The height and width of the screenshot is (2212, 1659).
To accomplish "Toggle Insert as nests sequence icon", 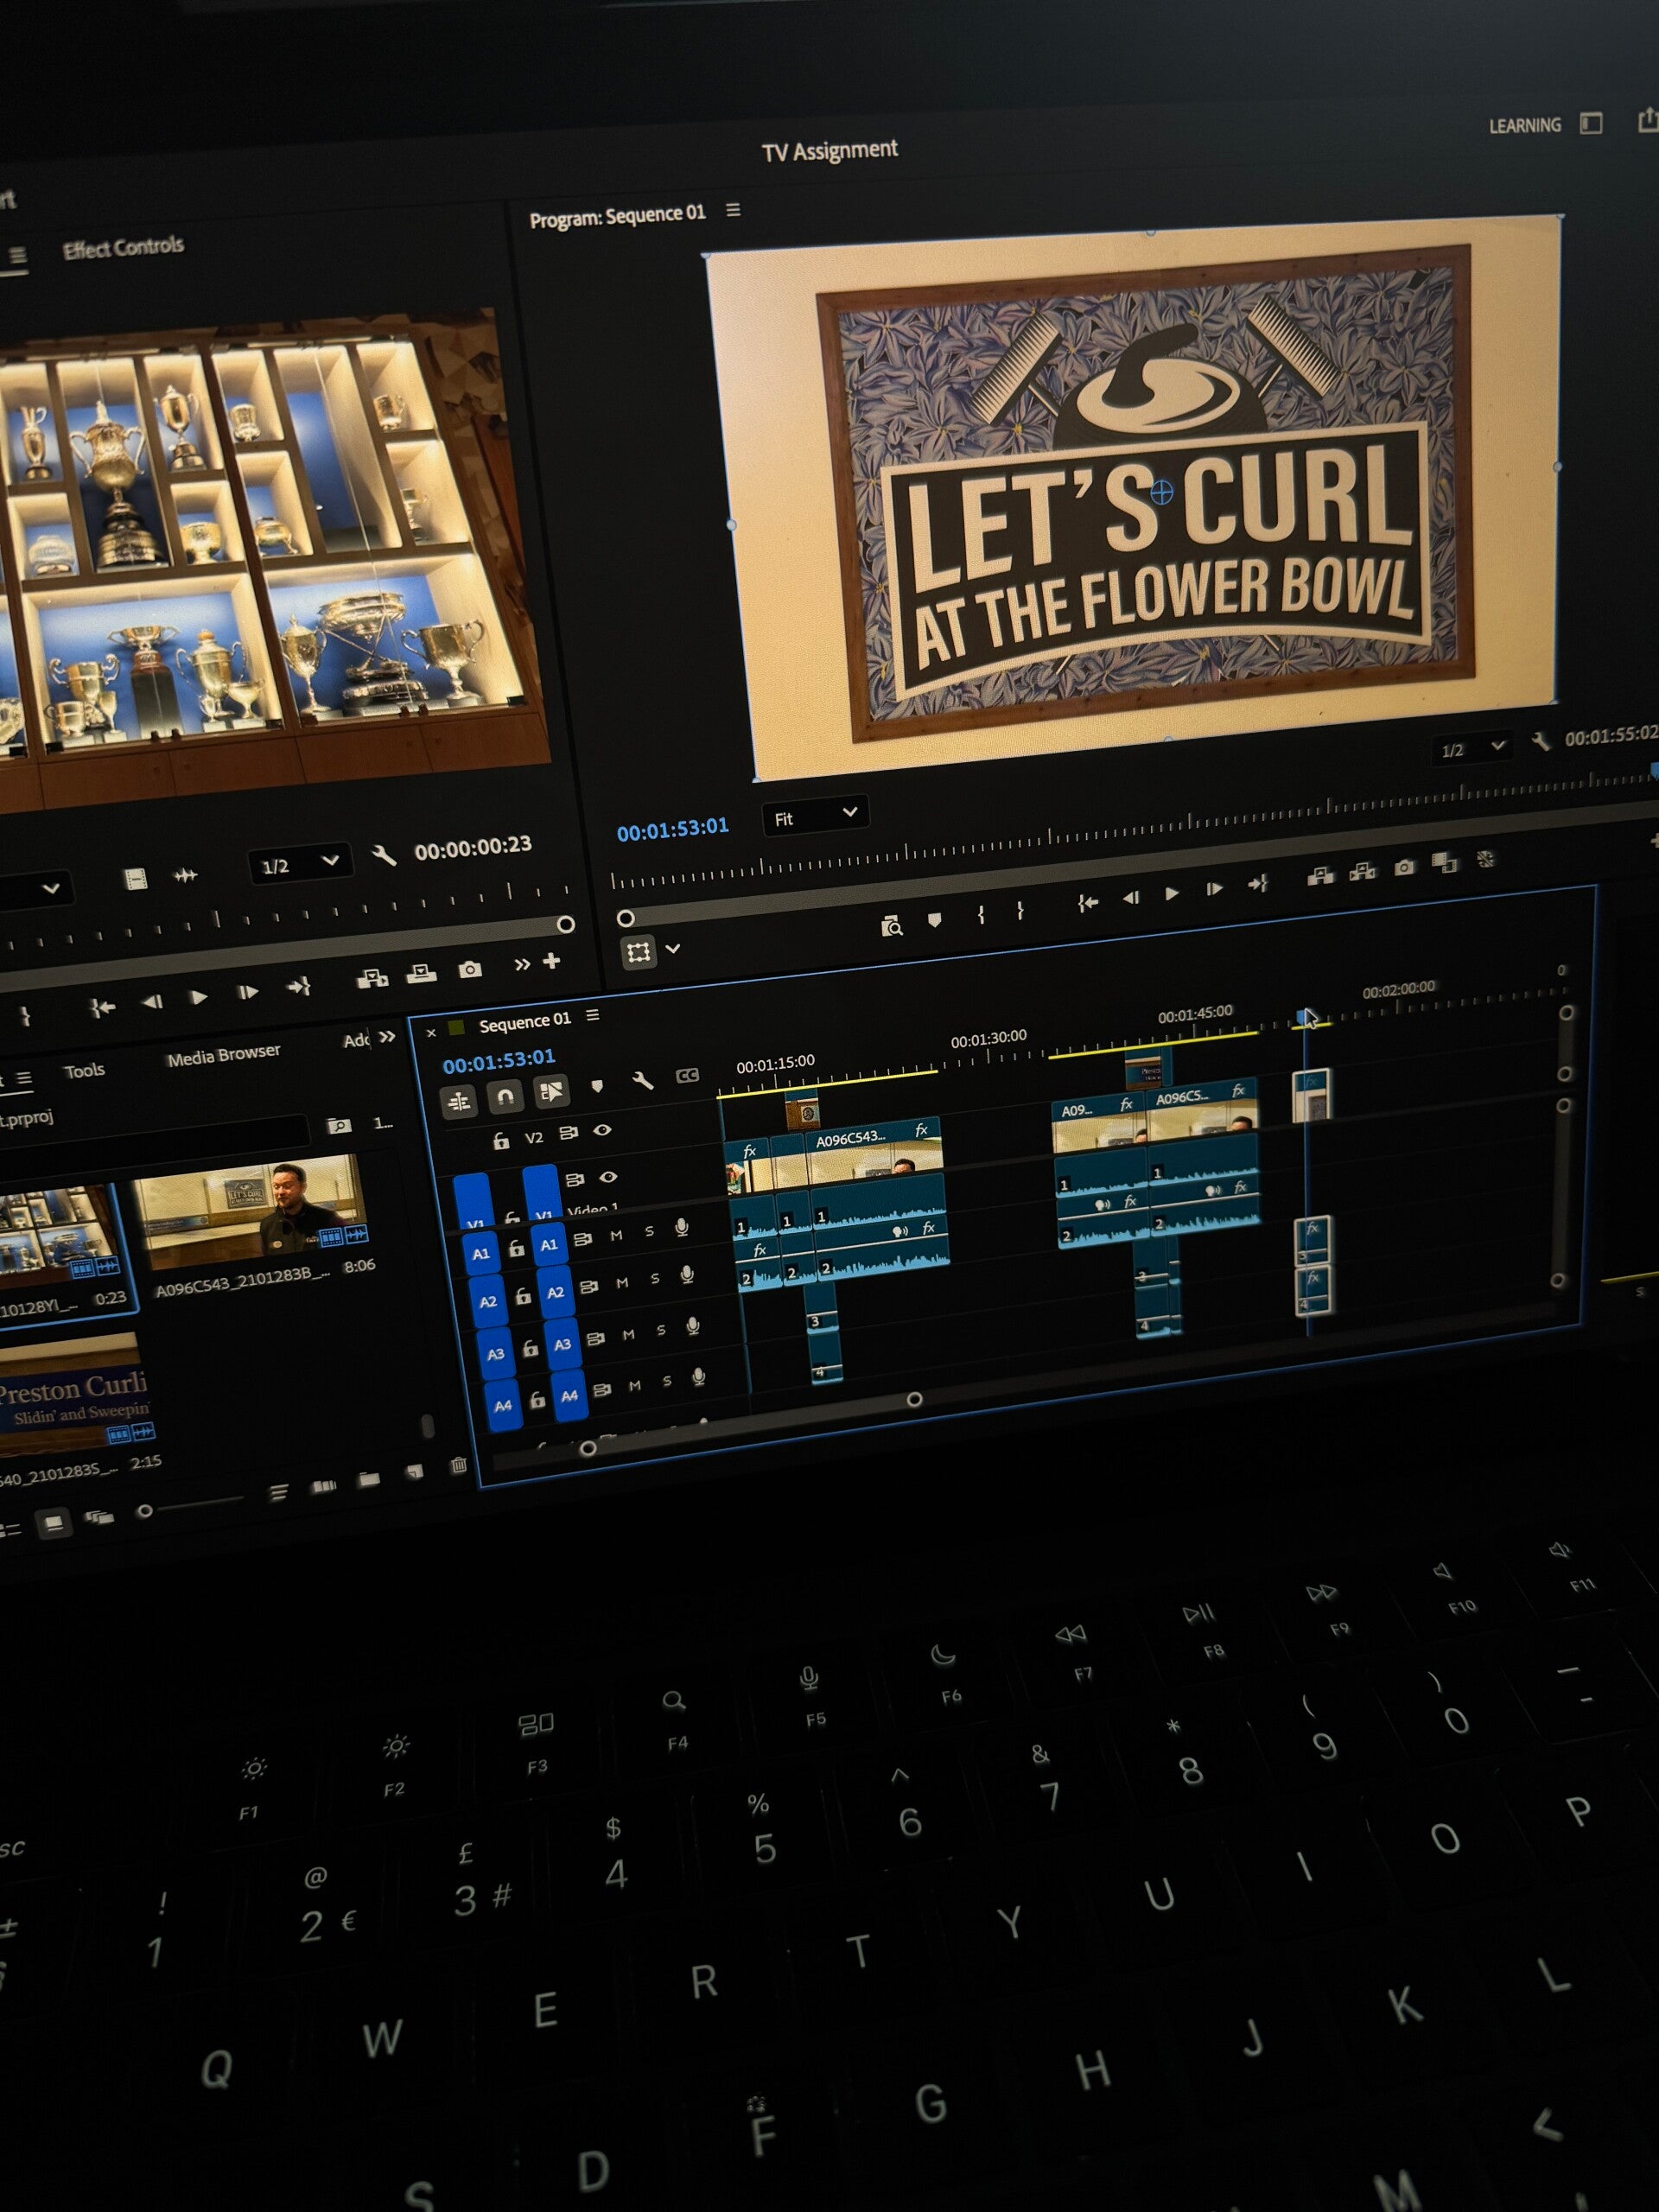I will pyautogui.click(x=459, y=1101).
